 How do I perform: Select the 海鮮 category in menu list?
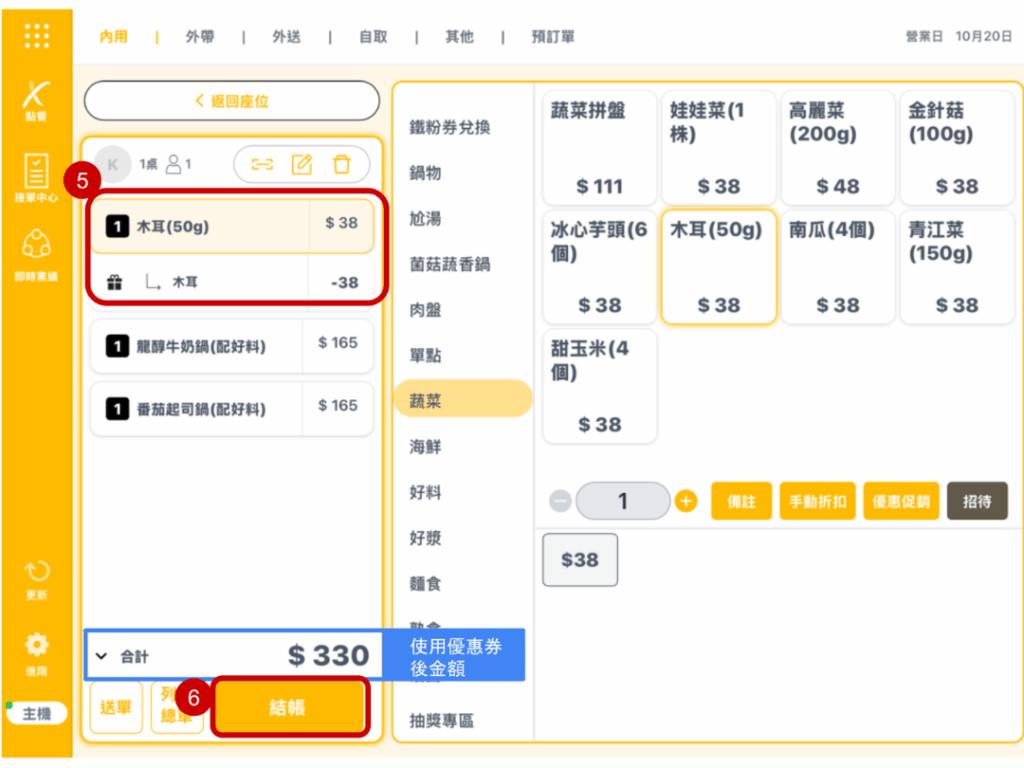pyautogui.click(x=426, y=447)
